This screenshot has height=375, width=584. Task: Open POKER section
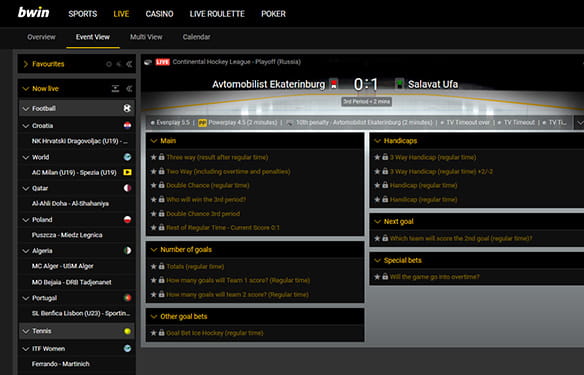(273, 14)
